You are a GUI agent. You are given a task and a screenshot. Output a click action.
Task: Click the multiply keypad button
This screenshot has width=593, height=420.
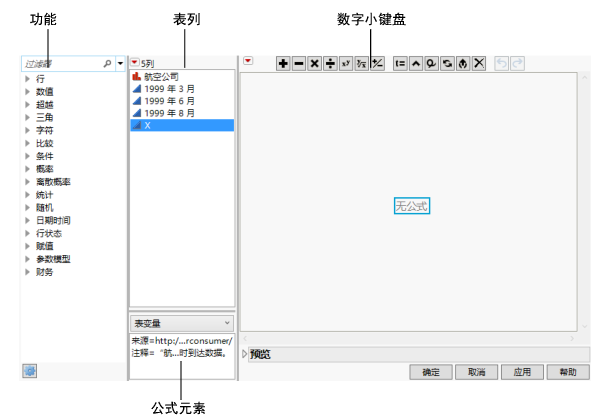pos(314,64)
